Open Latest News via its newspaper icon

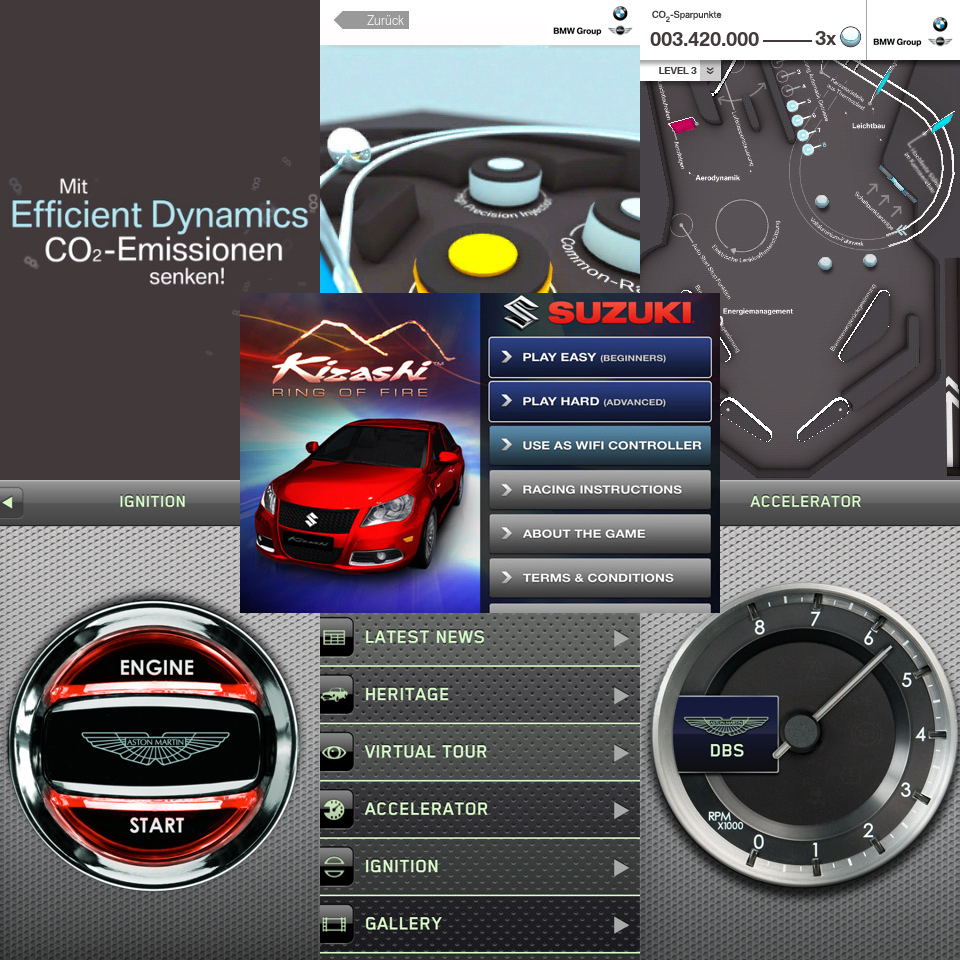pos(336,637)
